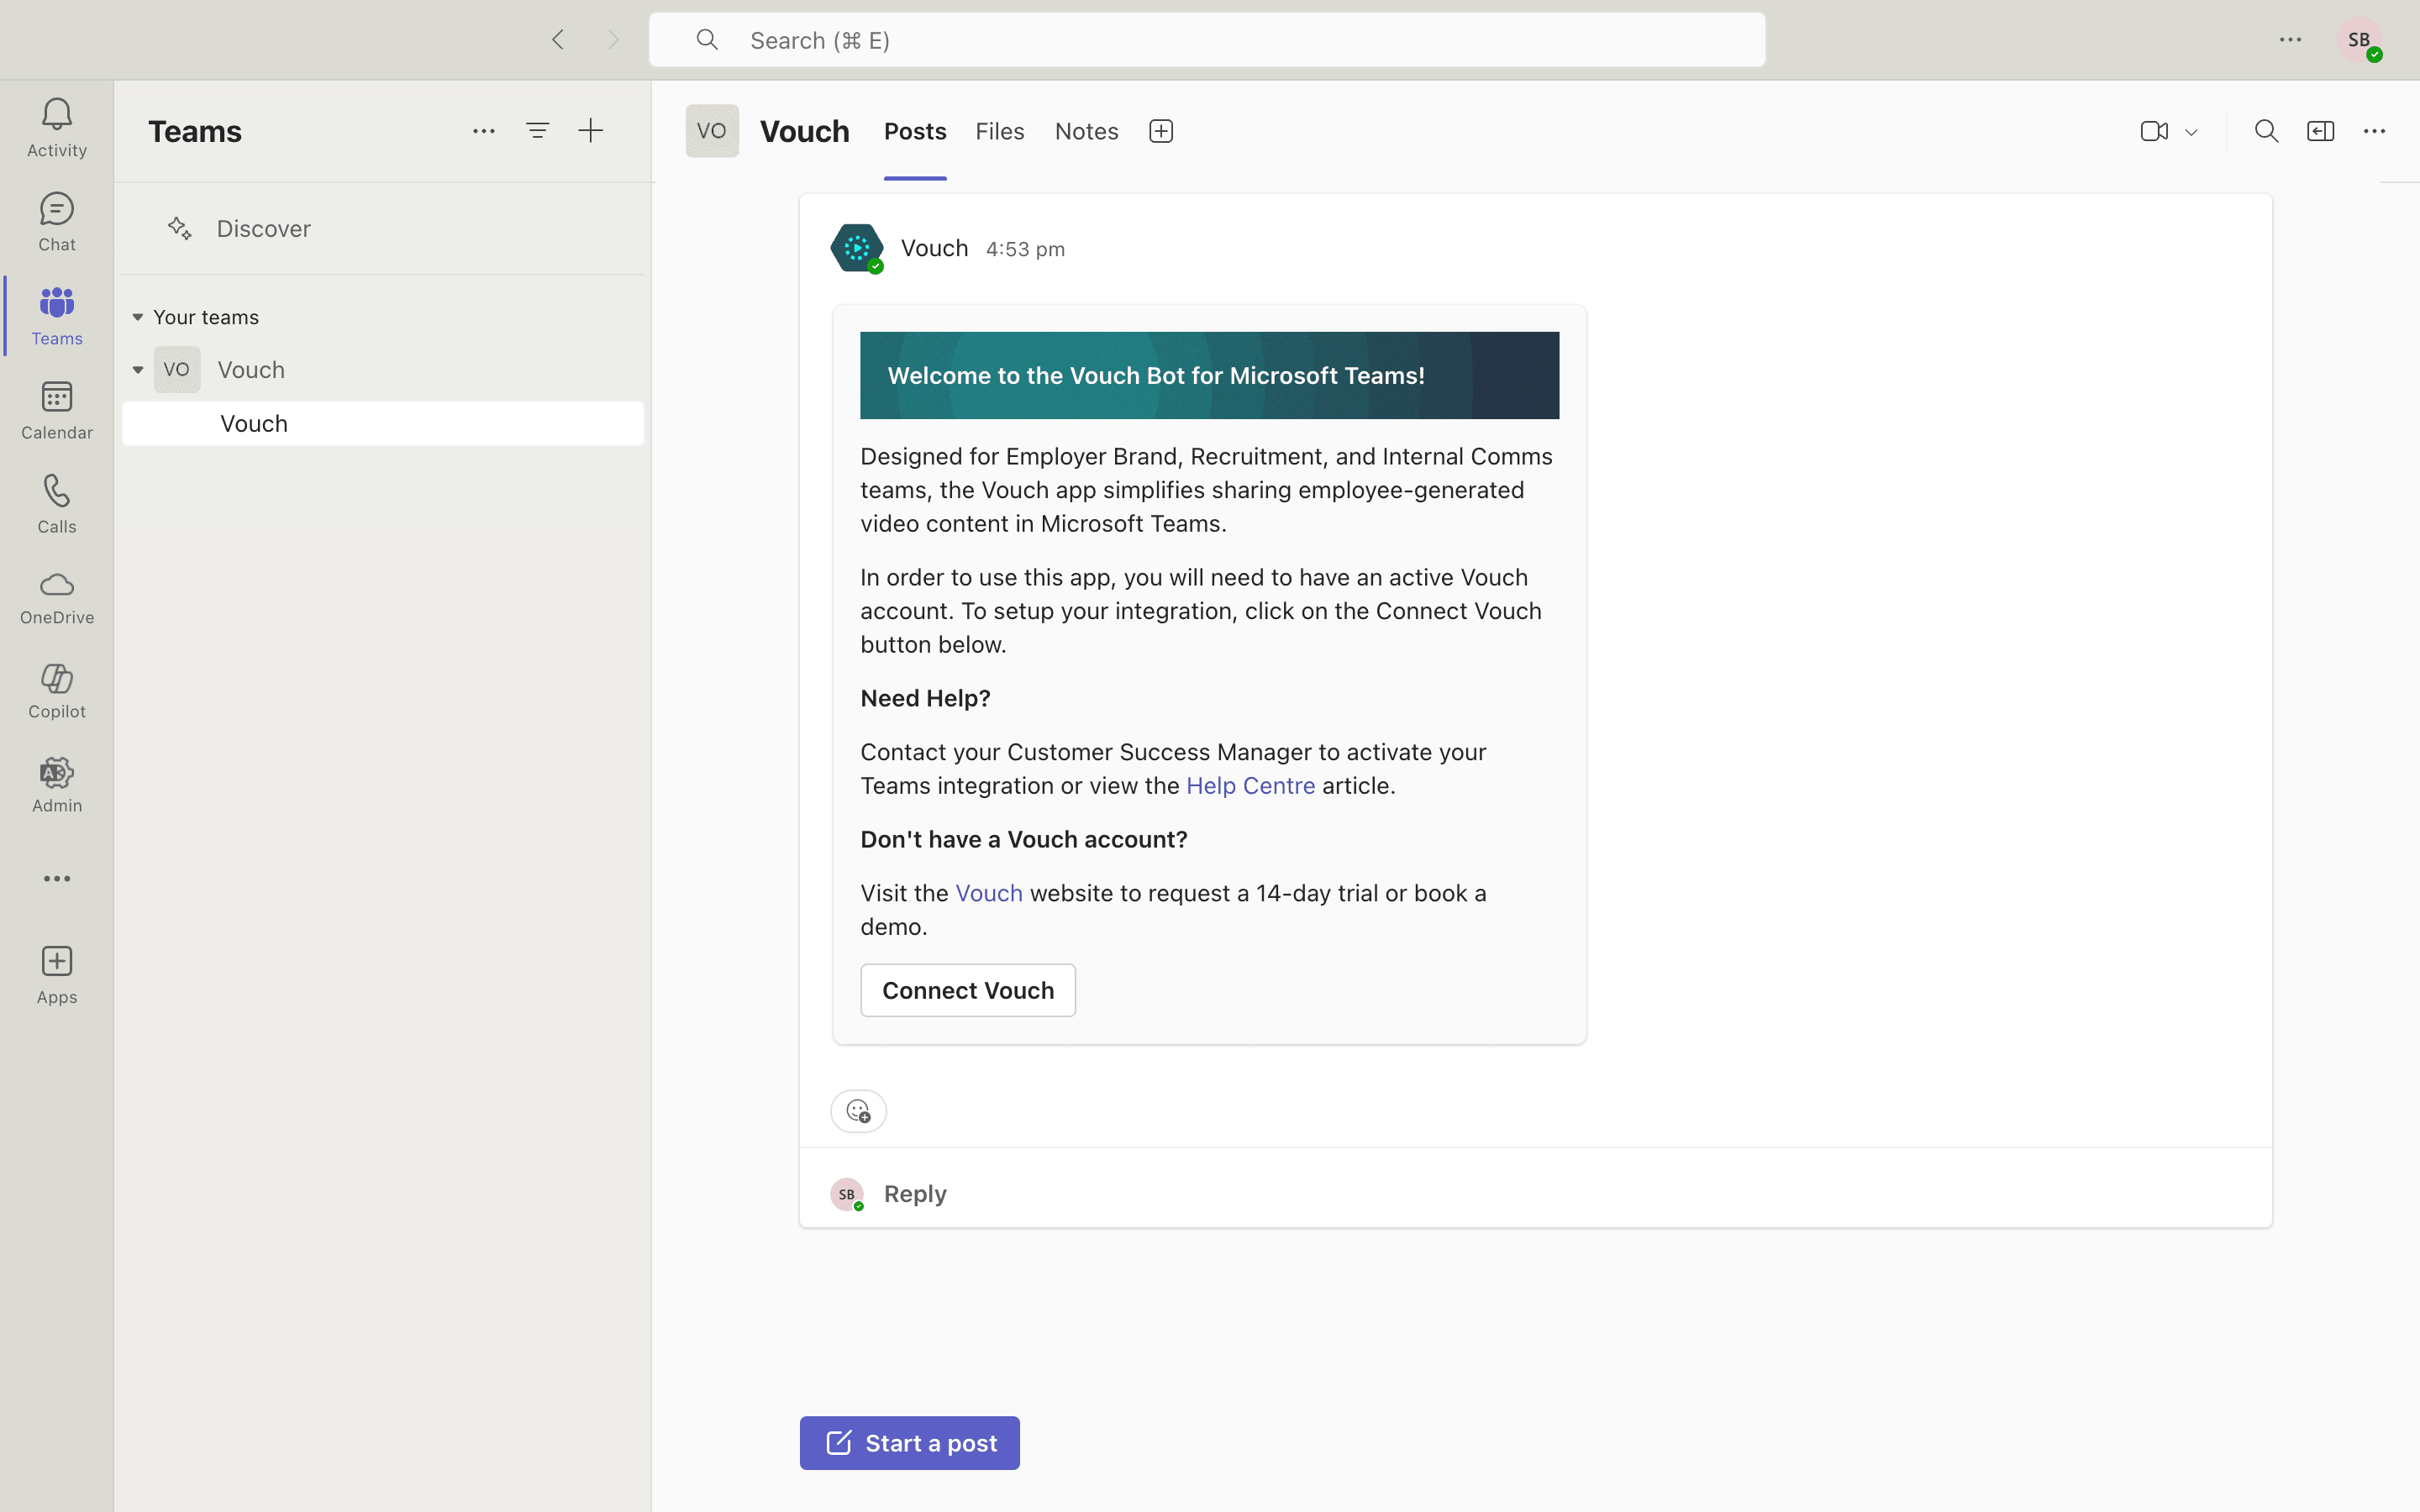Switch to the Notes tab
Image resolution: width=2420 pixels, height=1512 pixels.
point(1087,131)
